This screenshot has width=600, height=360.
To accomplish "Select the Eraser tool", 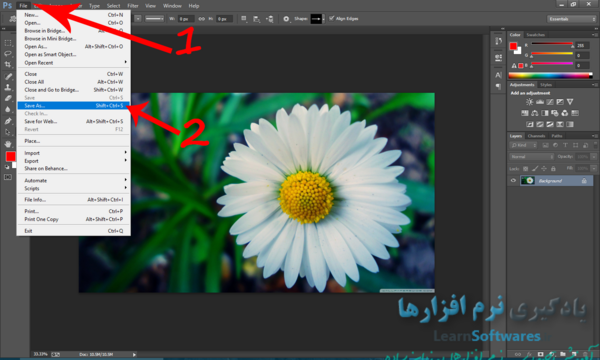I will pos(8,98).
